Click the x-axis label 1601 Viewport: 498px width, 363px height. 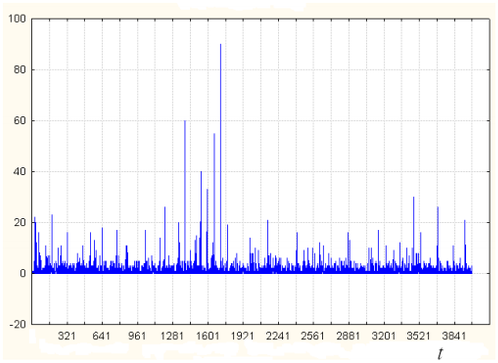(207, 336)
